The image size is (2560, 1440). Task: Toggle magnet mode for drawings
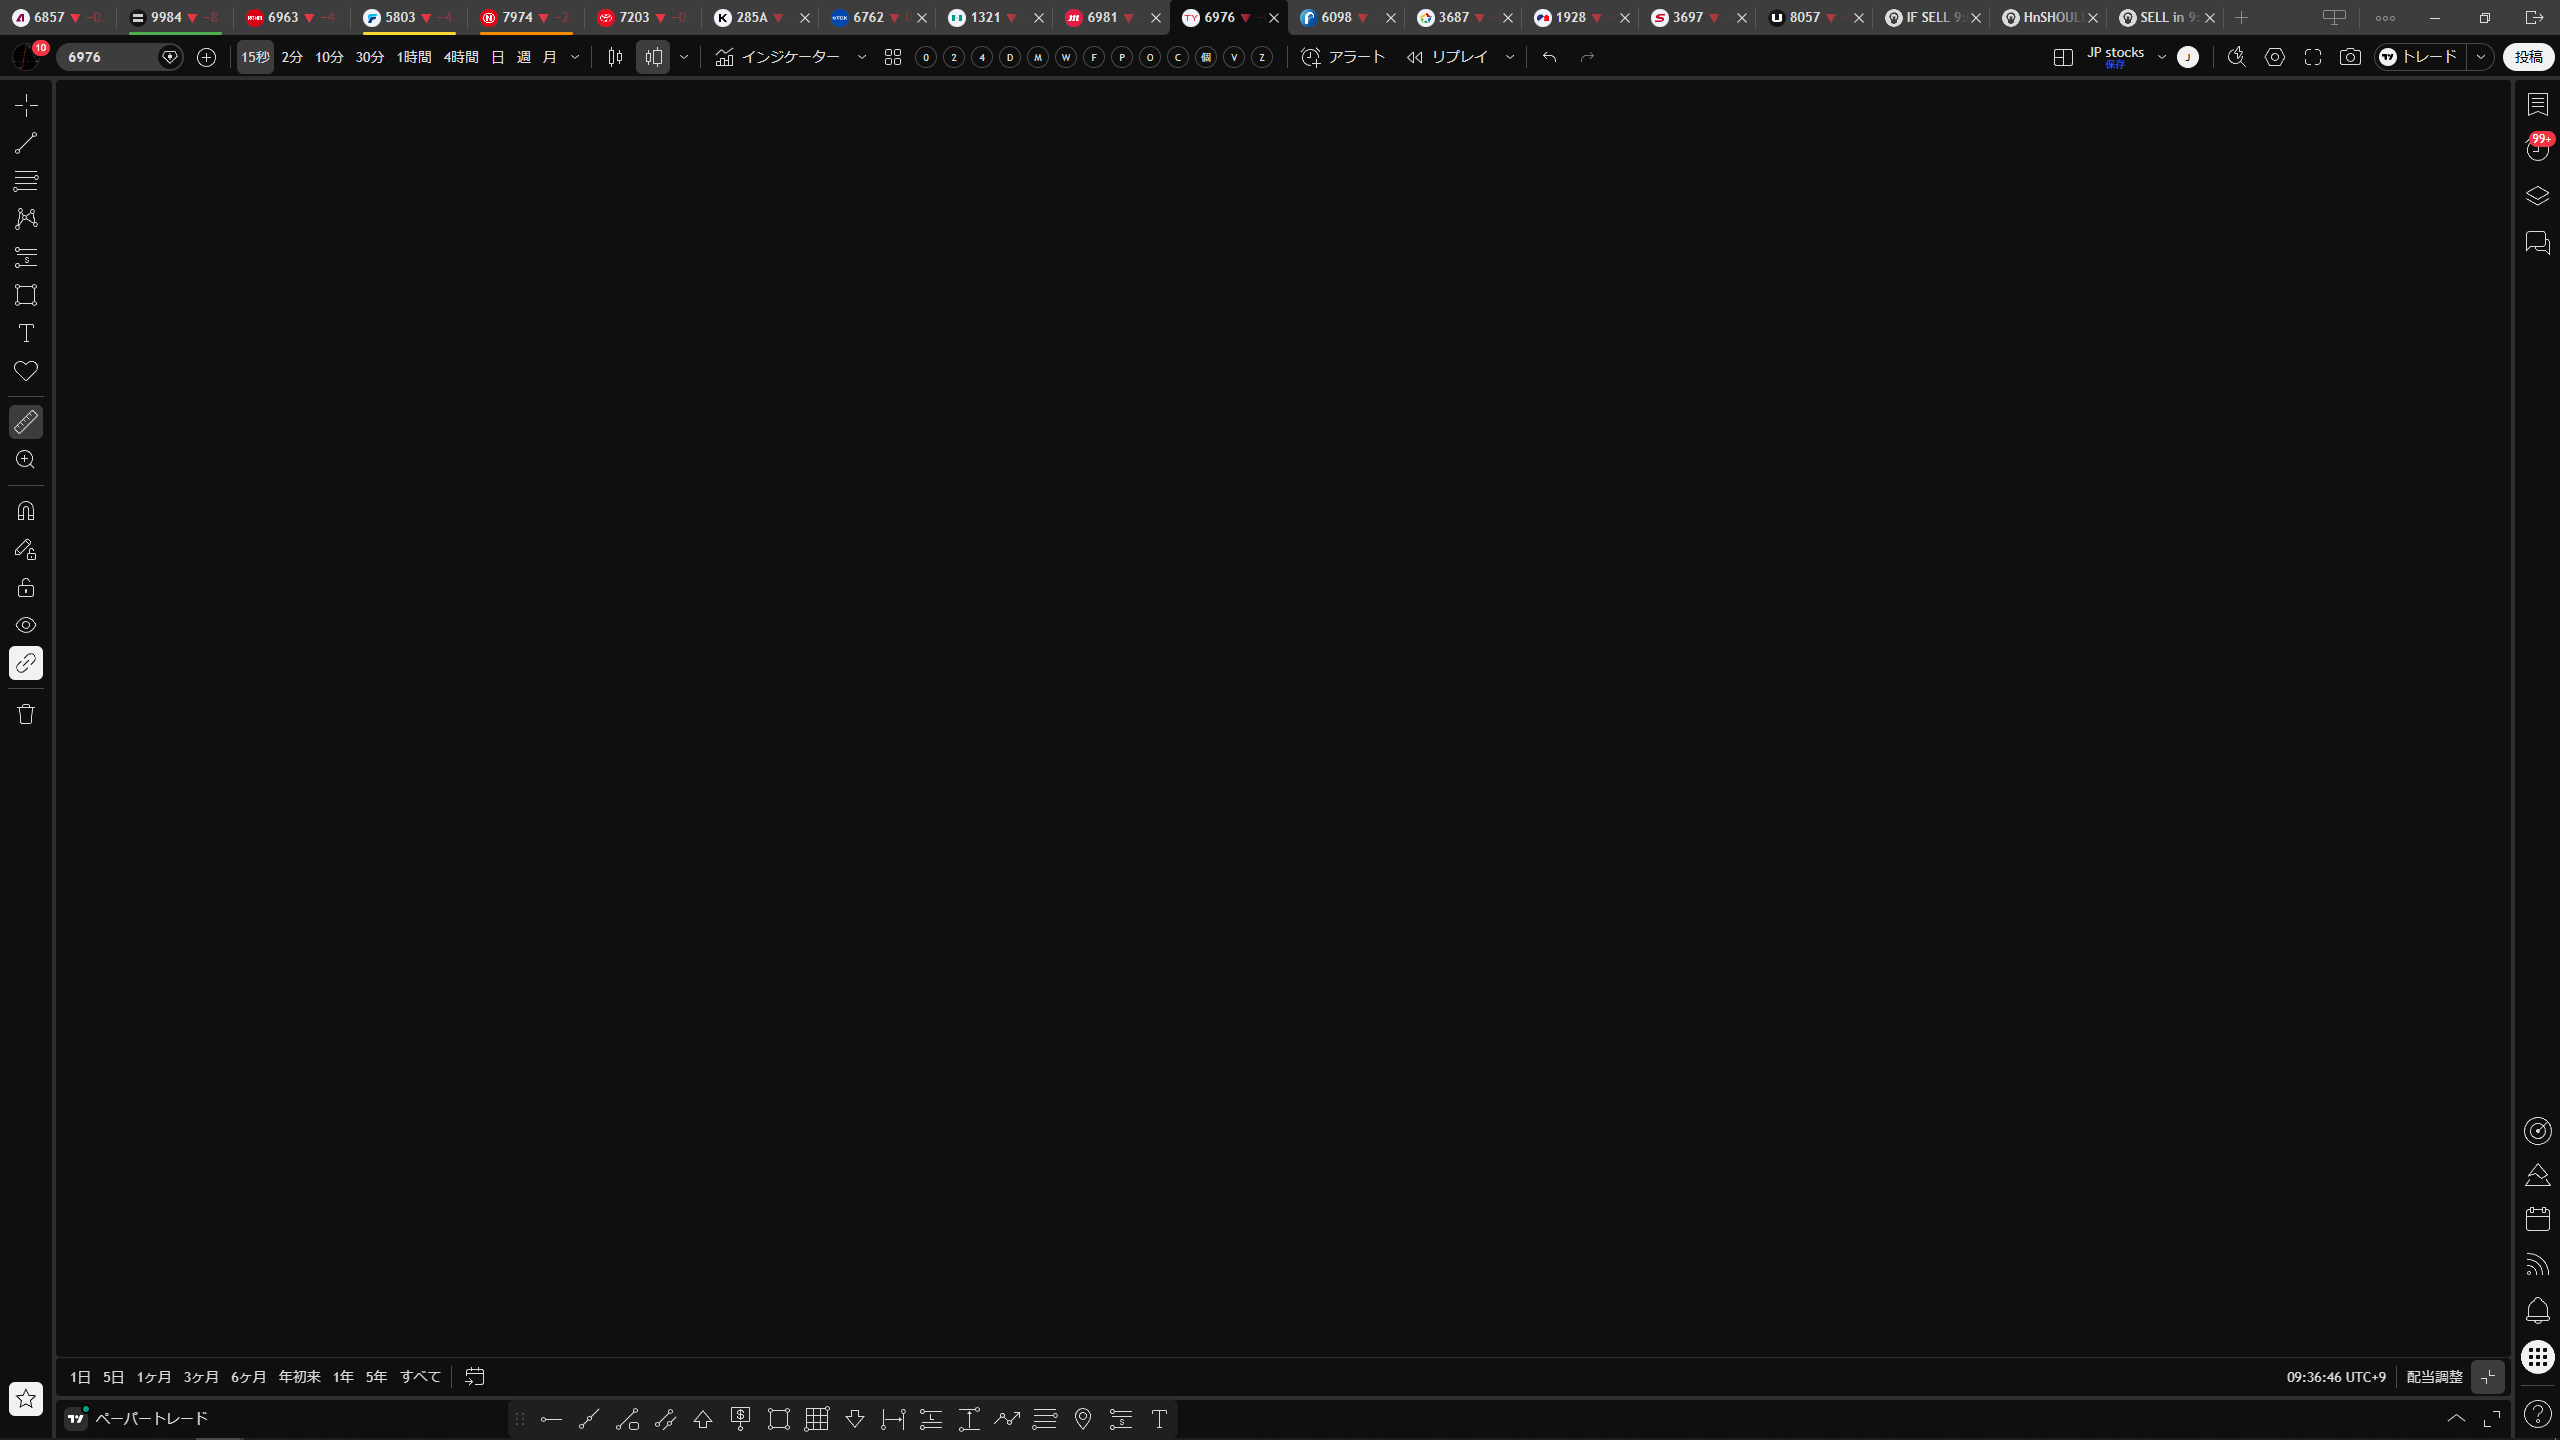pos(26,511)
